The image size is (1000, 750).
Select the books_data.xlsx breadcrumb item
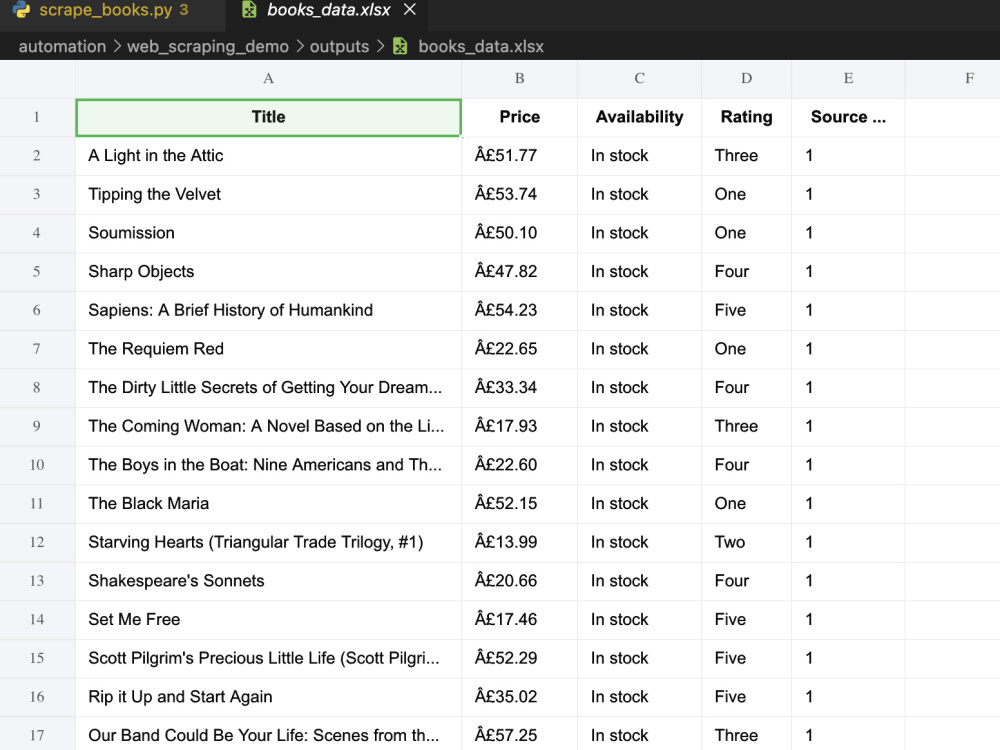tap(481, 47)
